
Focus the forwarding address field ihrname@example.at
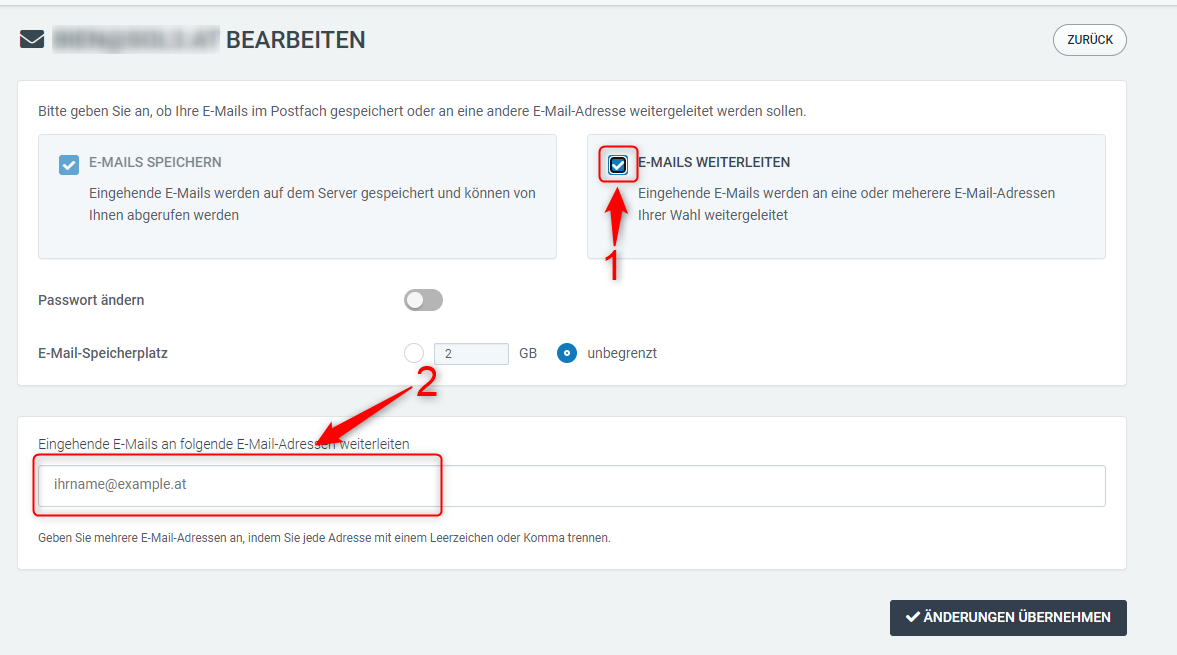click(x=571, y=485)
